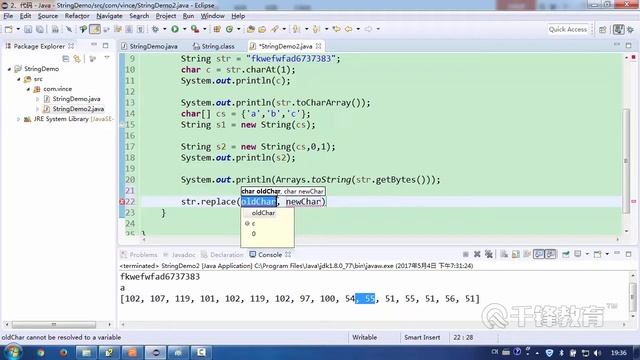Click Package Explorer horizontal scrollbar thumb
Image resolution: width=640 pixels, height=360 pixels.
53,324
